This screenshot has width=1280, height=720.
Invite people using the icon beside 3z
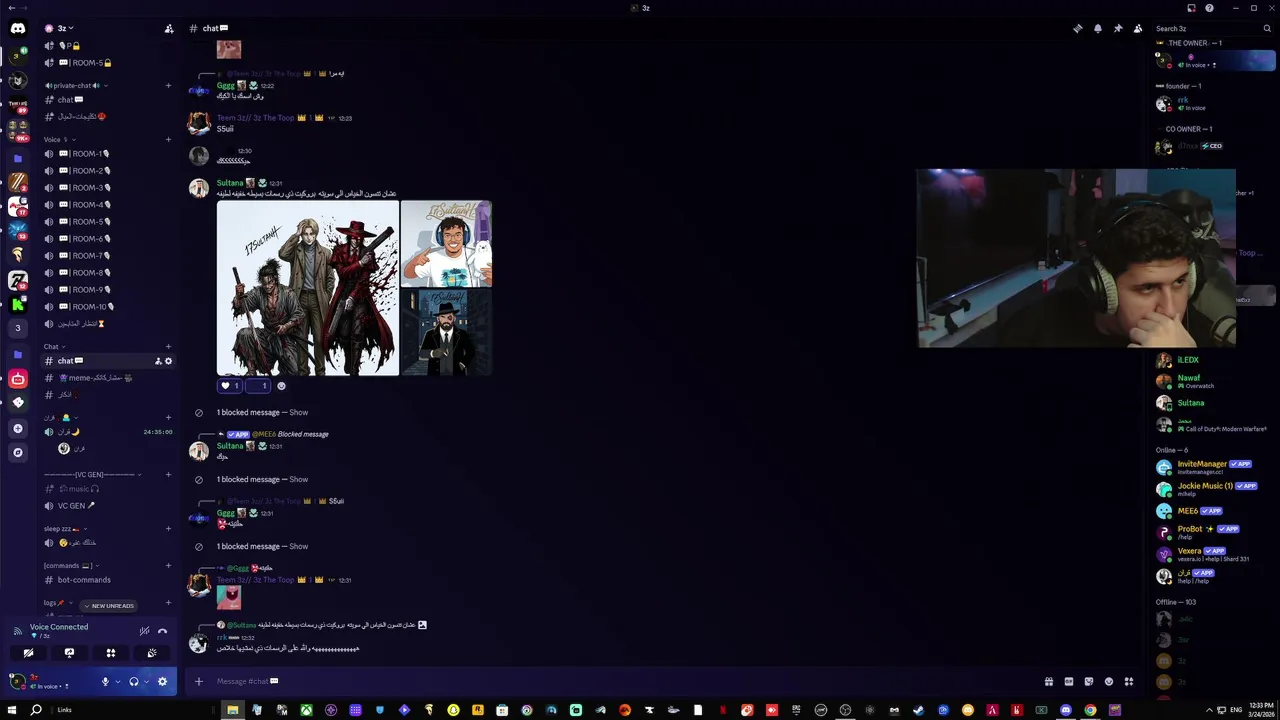pos(169,28)
